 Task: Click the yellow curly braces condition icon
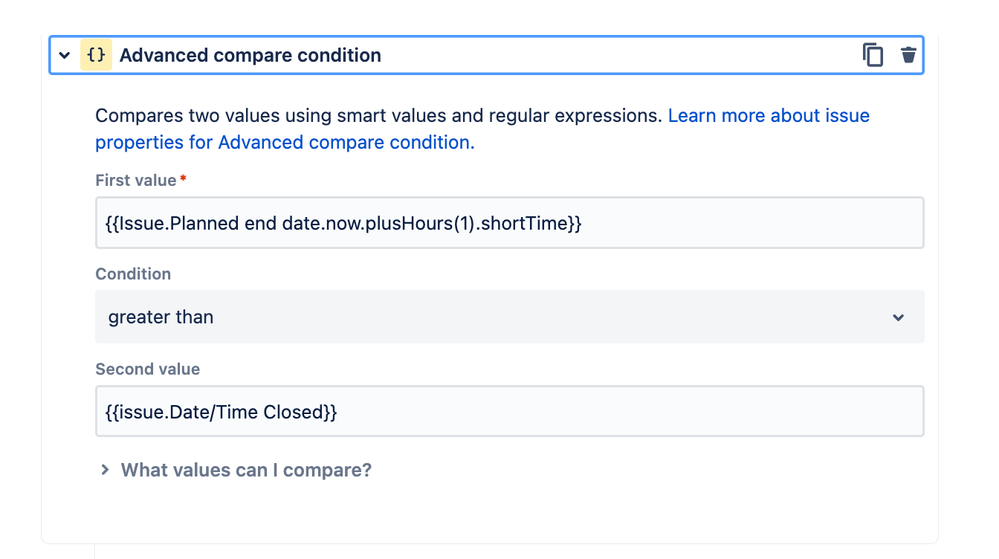(x=96, y=55)
